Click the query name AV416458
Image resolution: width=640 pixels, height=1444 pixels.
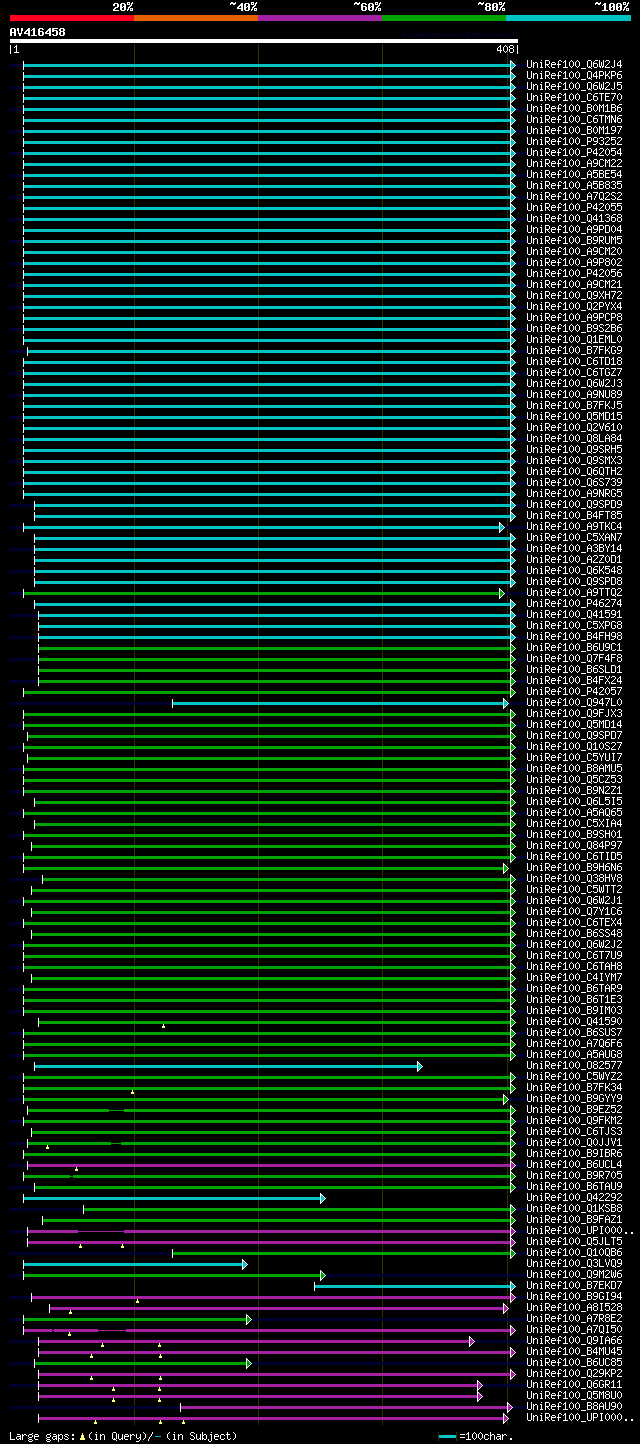38,32
